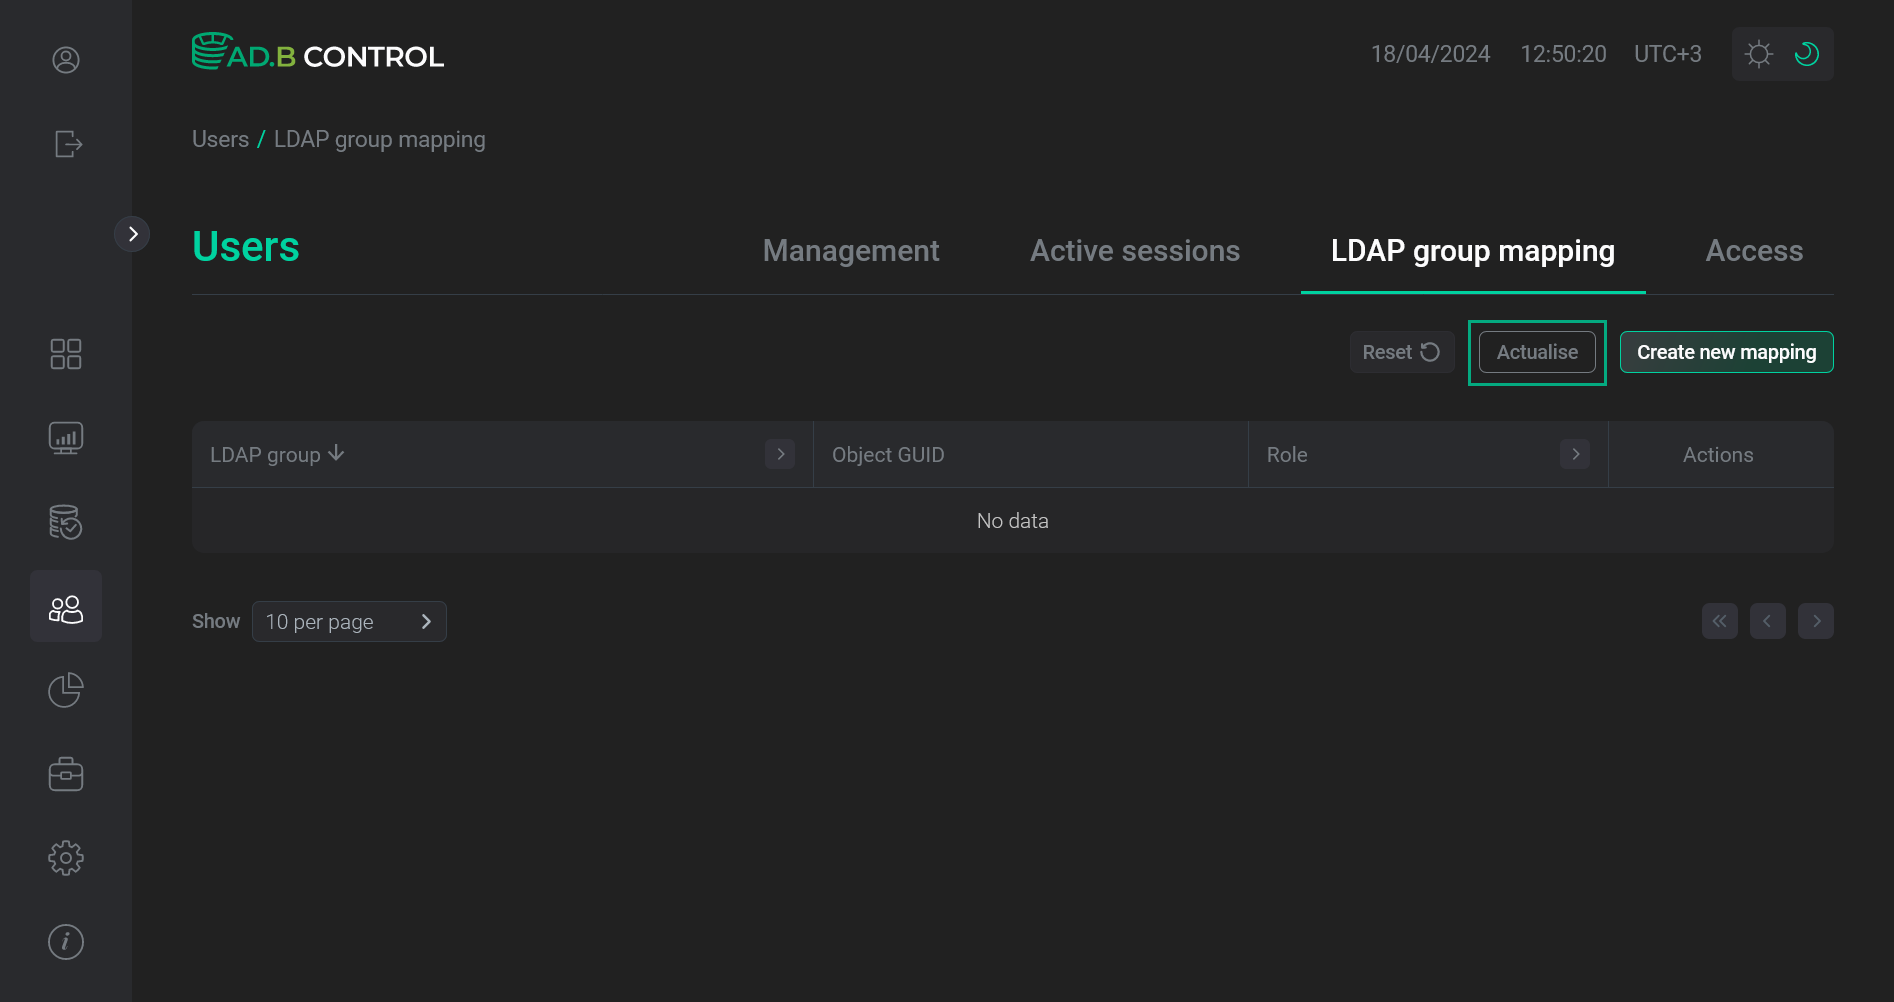Open the database status icon
Viewport: 1894px width, 1002px height.
(x=65, y=521)
